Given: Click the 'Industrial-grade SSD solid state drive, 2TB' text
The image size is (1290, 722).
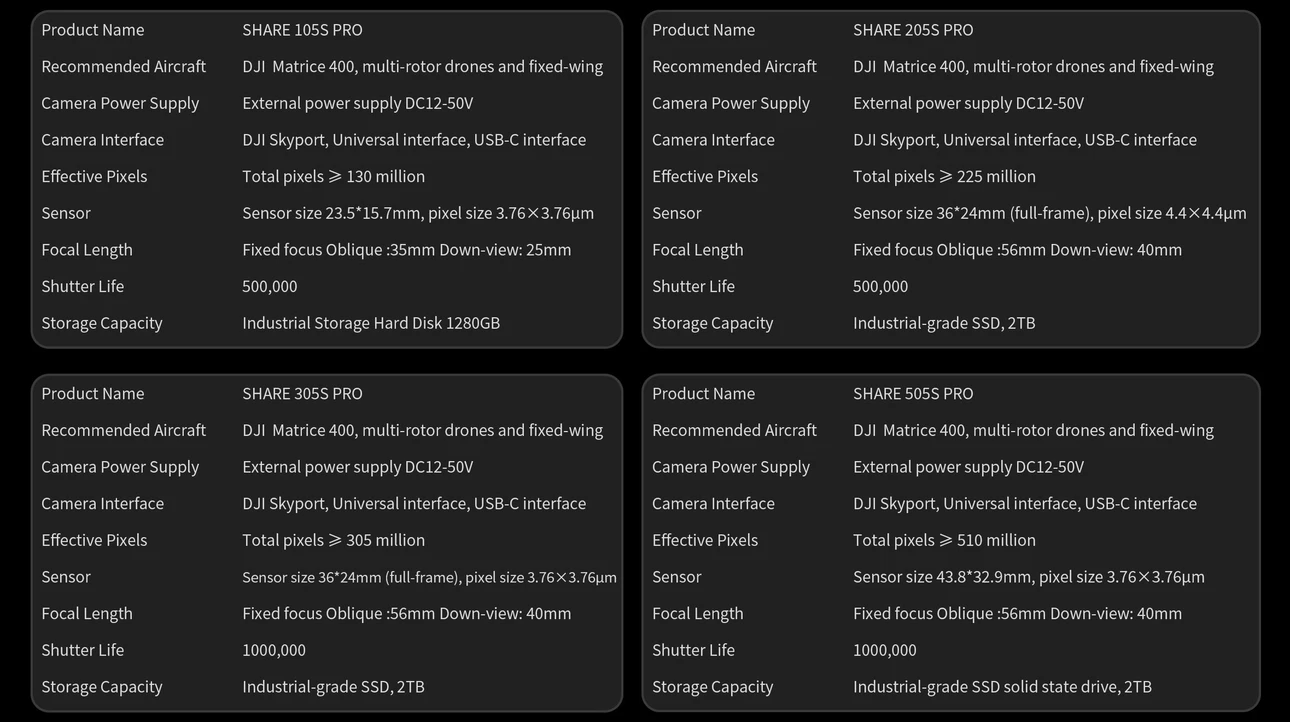Looking at the screenshot, I should [x=1002, y=687].
